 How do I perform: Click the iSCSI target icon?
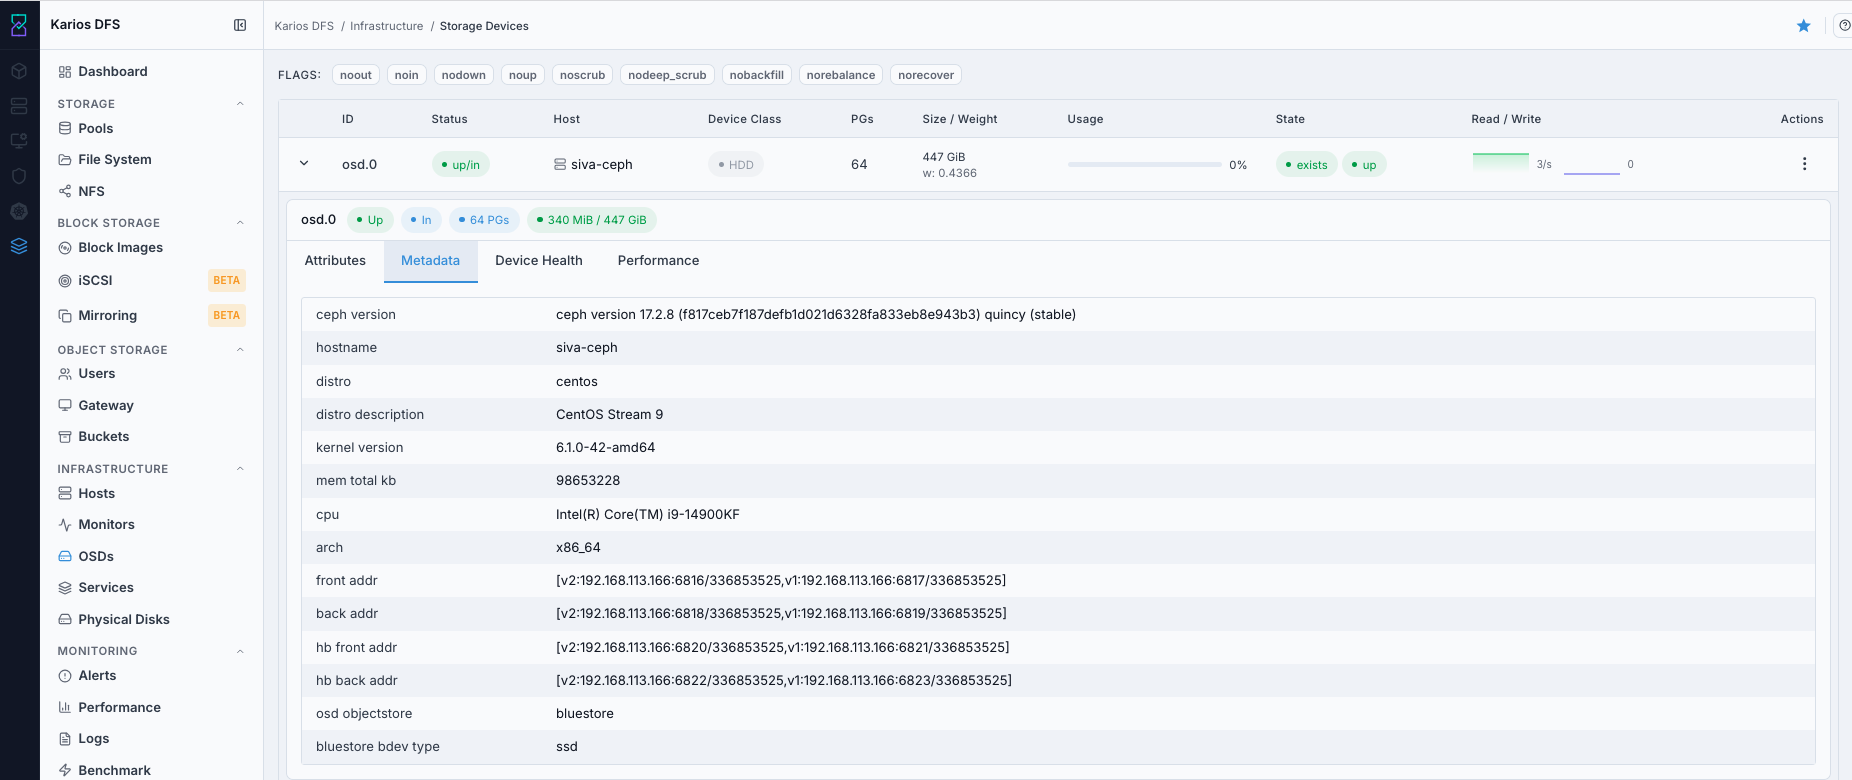tap(65, 281)
